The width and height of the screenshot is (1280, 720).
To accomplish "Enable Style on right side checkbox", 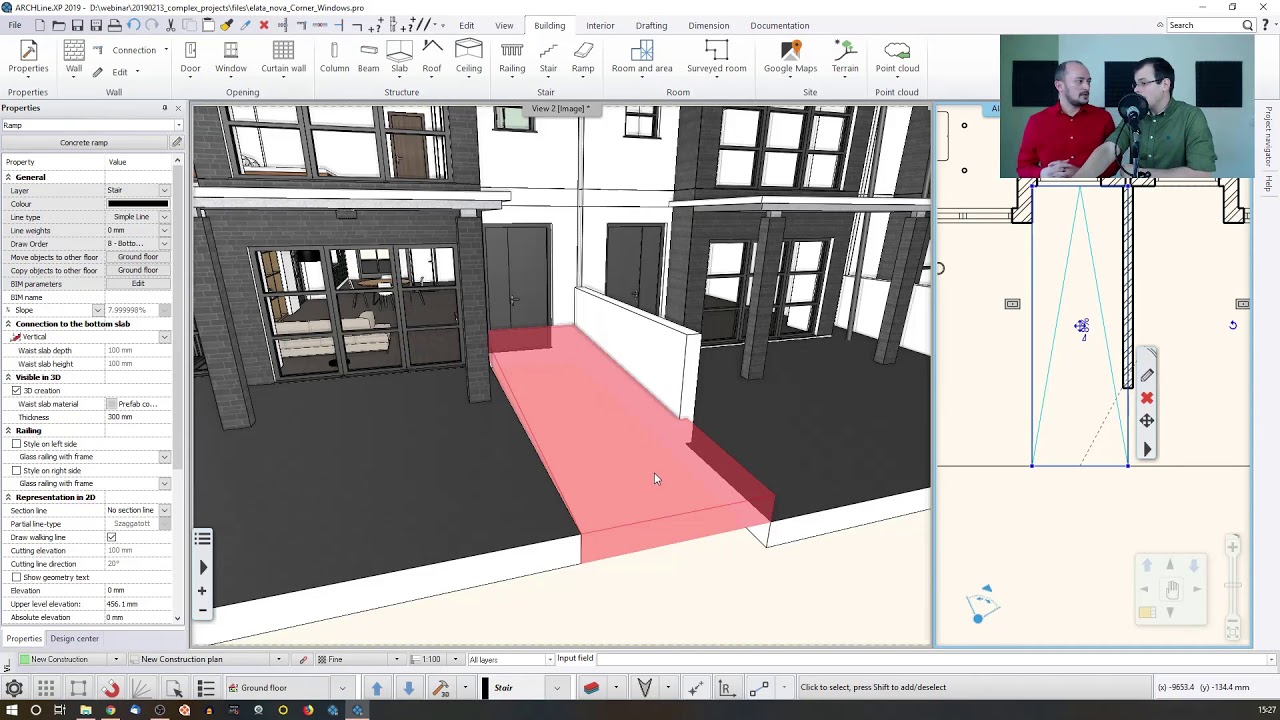I will [x=16, y=470].
